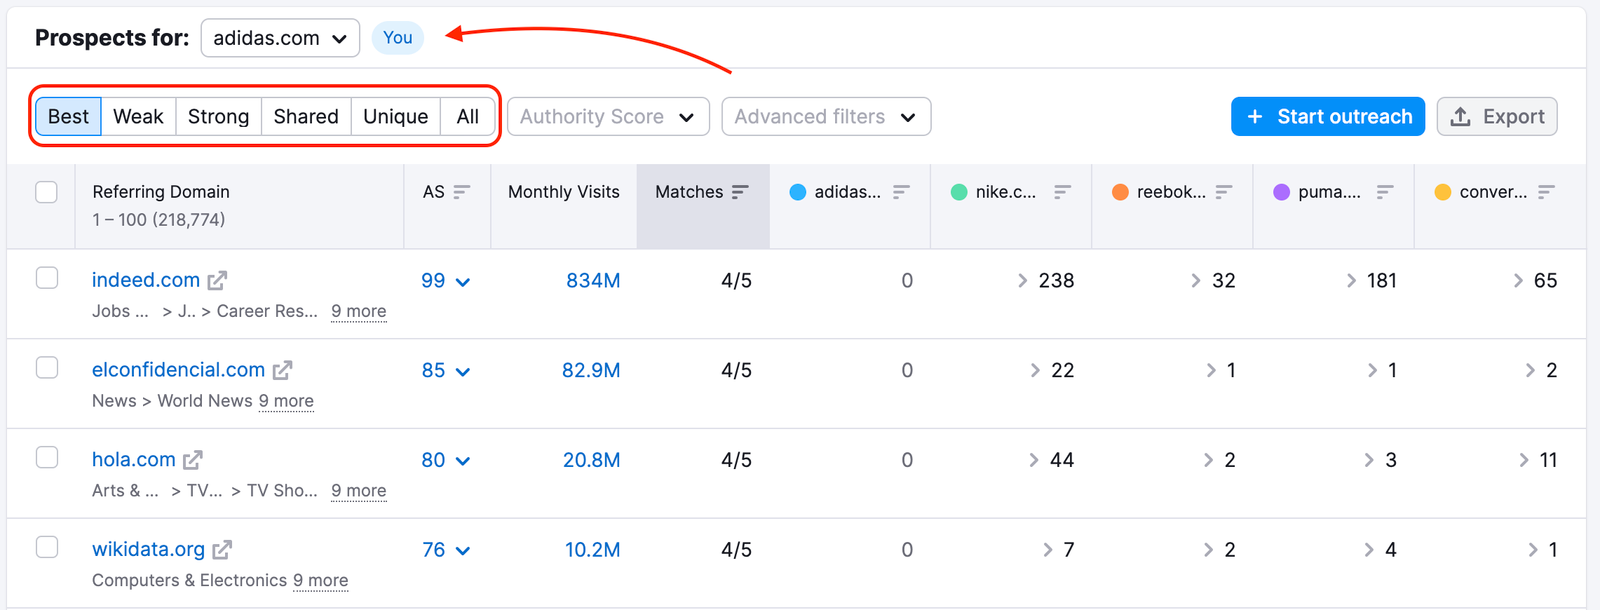Expand AS 85 details for elconfidencial.com
This screenshot has height=610, width=1600.
[x=463, y=372]
